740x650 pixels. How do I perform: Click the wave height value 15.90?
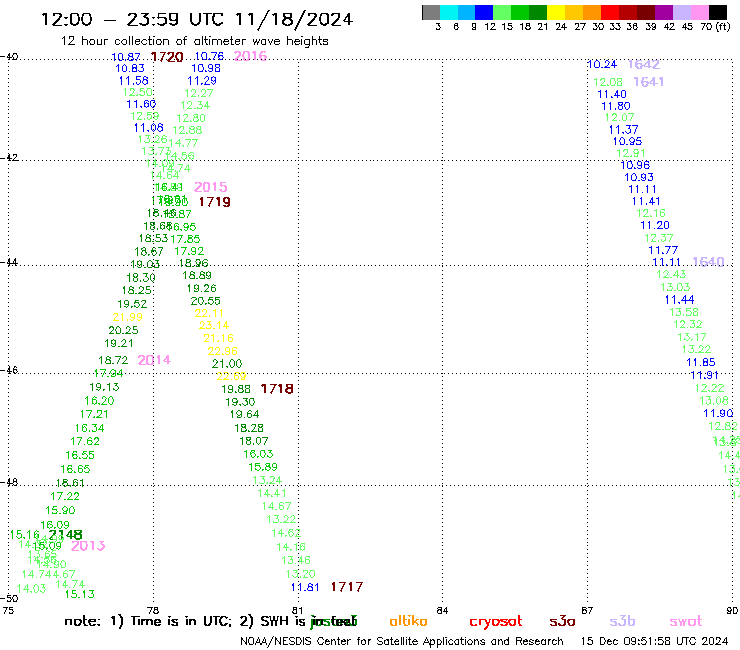click(60, 510)
